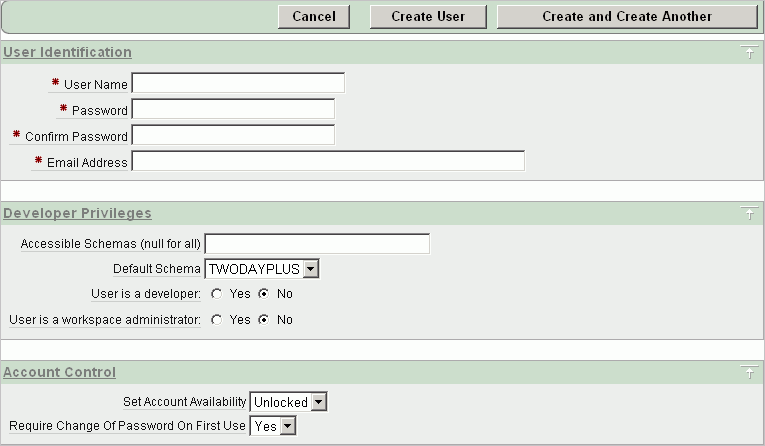765x446 pixels.
Task: Click top arrow icon in User Identification header
Action: 749,53
